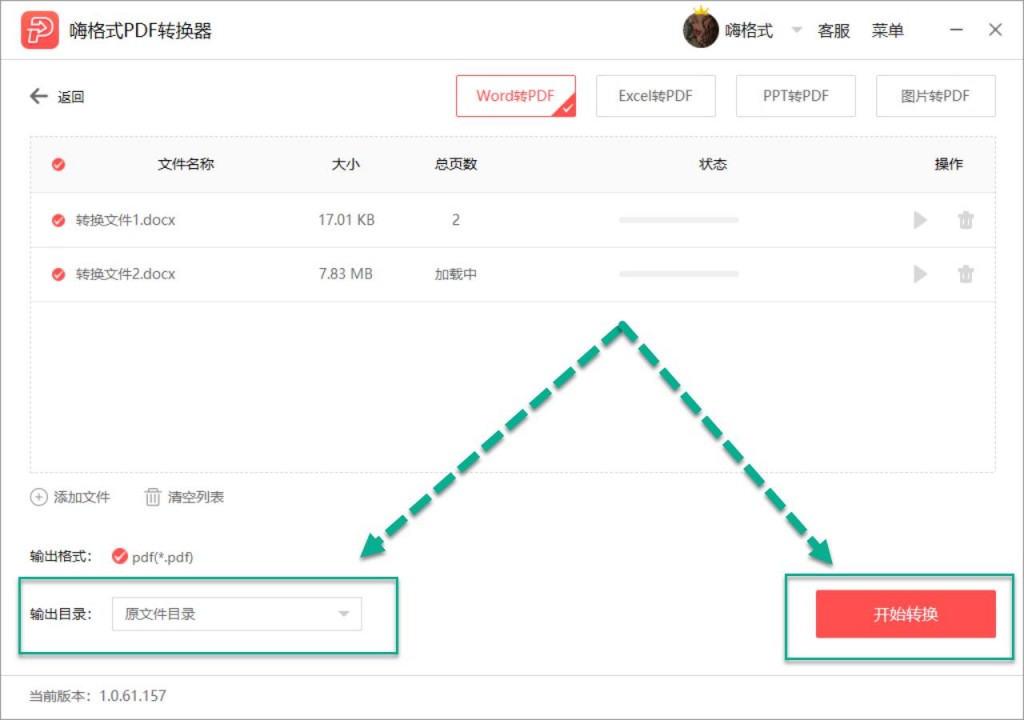Click the 输出目录 label

click(x=61, y=614)
